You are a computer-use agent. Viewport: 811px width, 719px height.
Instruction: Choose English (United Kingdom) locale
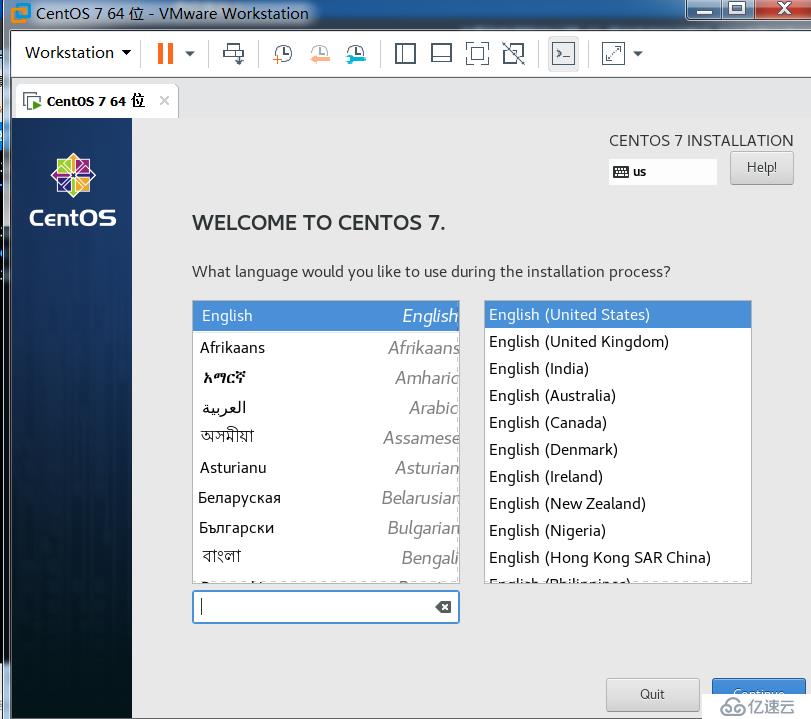click(x=618, y=341)
